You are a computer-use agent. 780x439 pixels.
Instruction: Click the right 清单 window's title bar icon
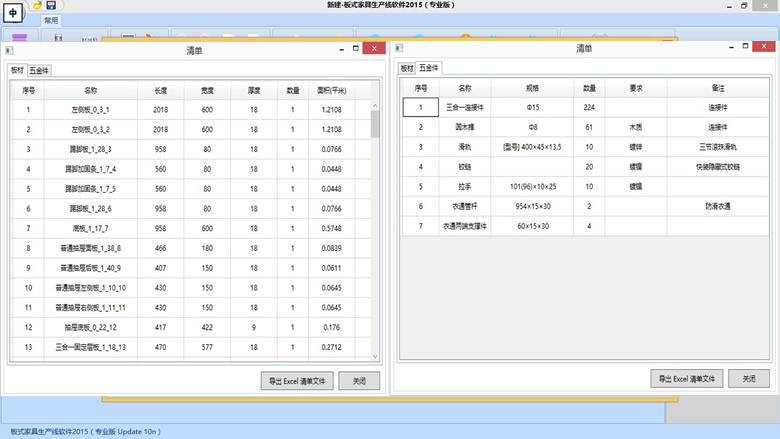(400, 48)
